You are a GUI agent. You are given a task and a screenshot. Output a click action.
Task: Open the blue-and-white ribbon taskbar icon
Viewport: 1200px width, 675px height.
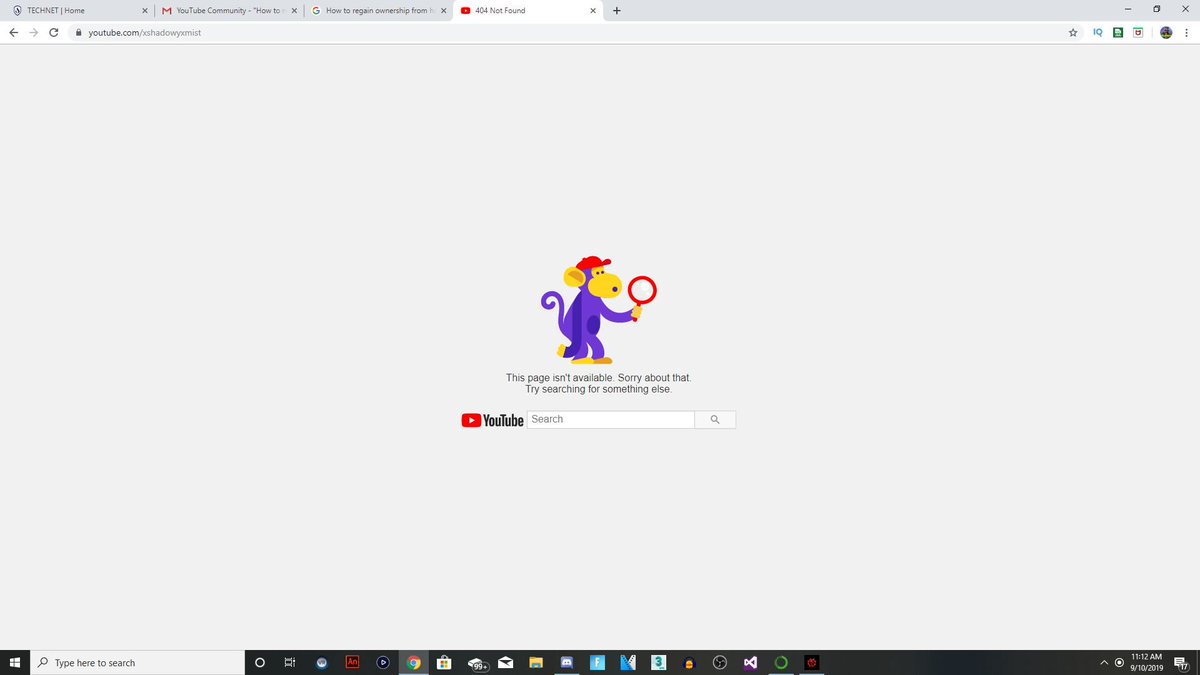(x=628, y=662)
